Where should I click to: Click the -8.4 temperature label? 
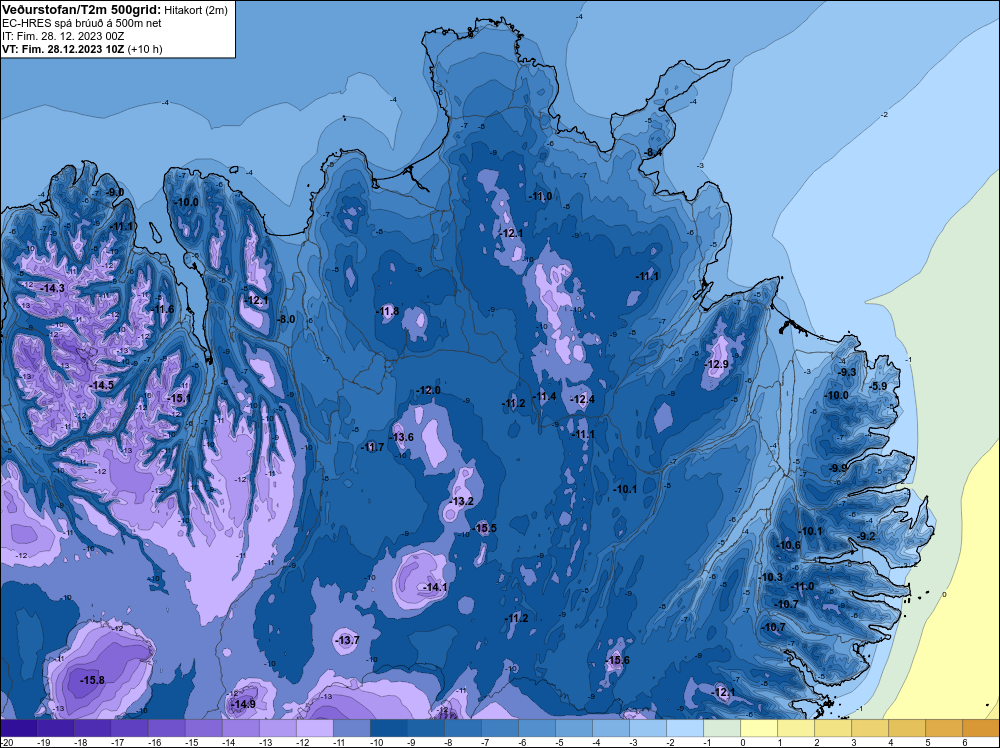652,153
